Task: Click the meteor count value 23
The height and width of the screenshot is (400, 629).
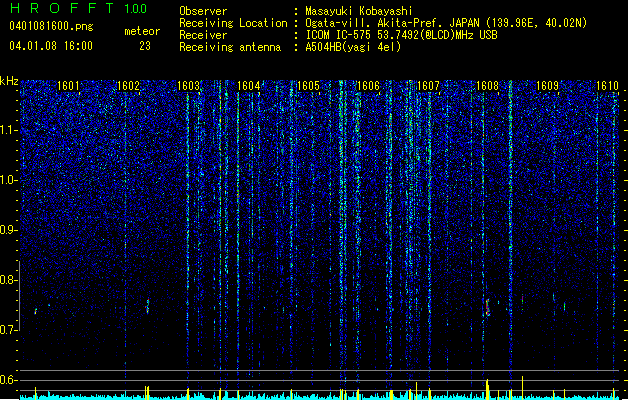Action: point(145,46)
